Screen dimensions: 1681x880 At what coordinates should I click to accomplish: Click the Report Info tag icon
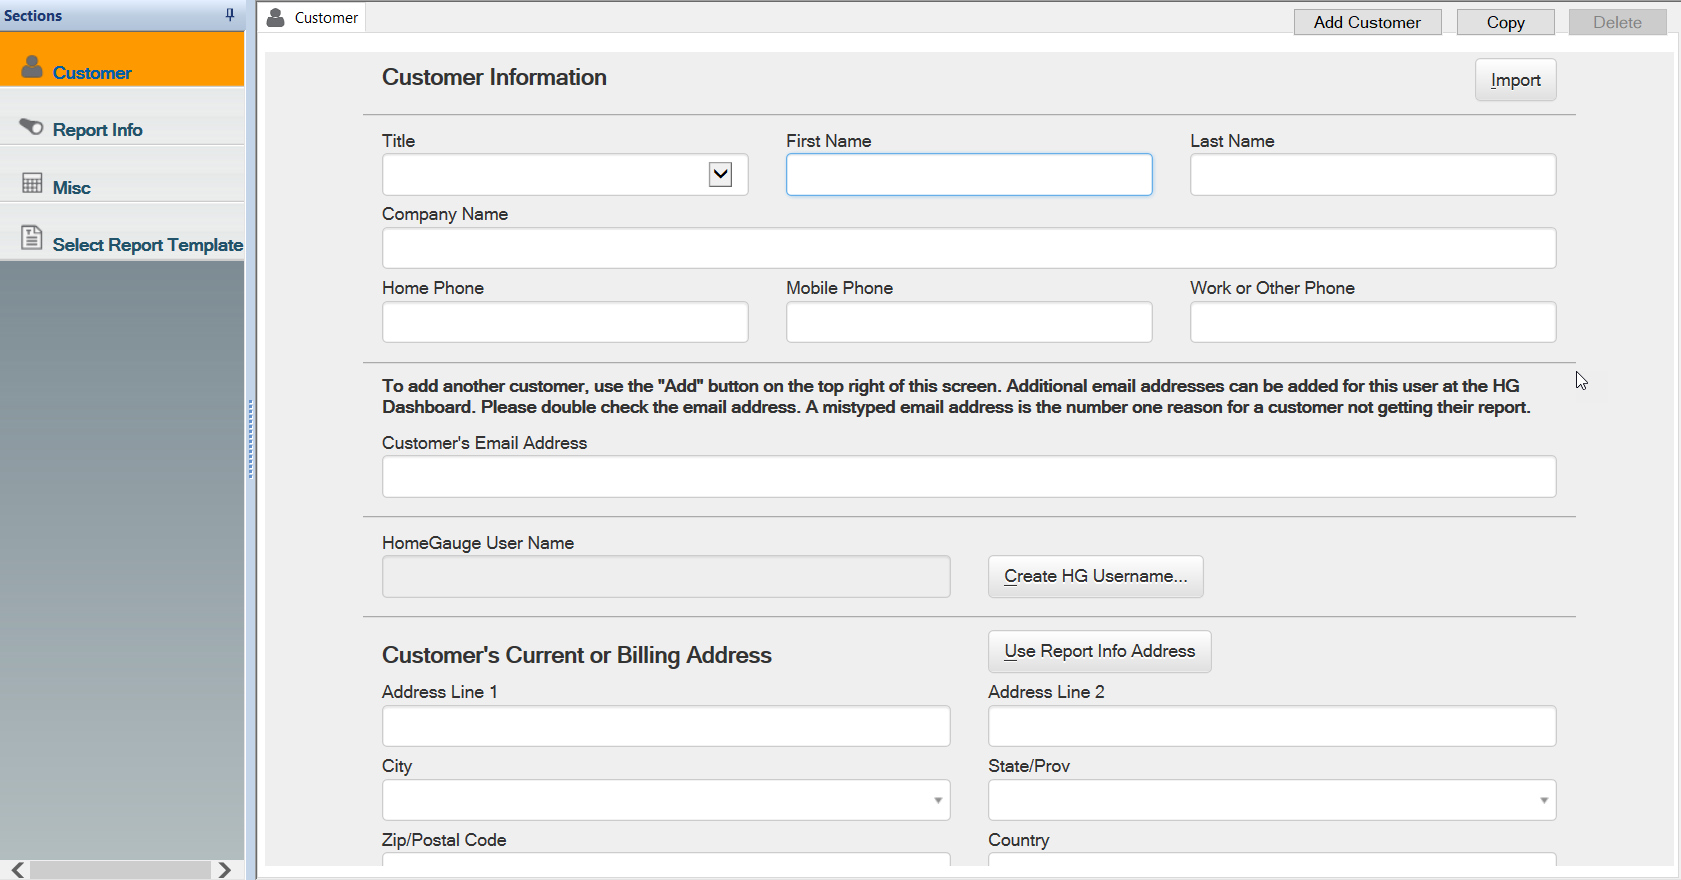click(32, 127)
